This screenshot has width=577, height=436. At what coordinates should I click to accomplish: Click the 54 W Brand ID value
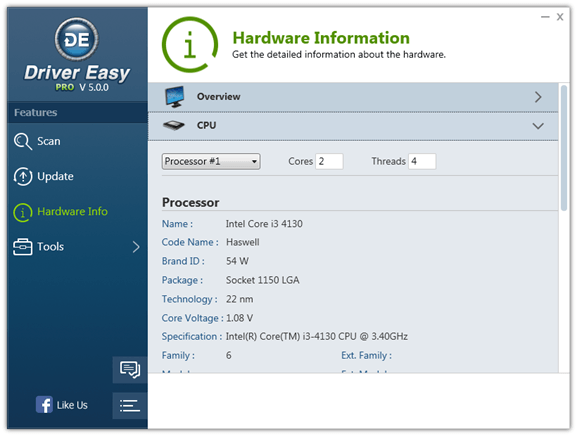[x=237, y=261]
